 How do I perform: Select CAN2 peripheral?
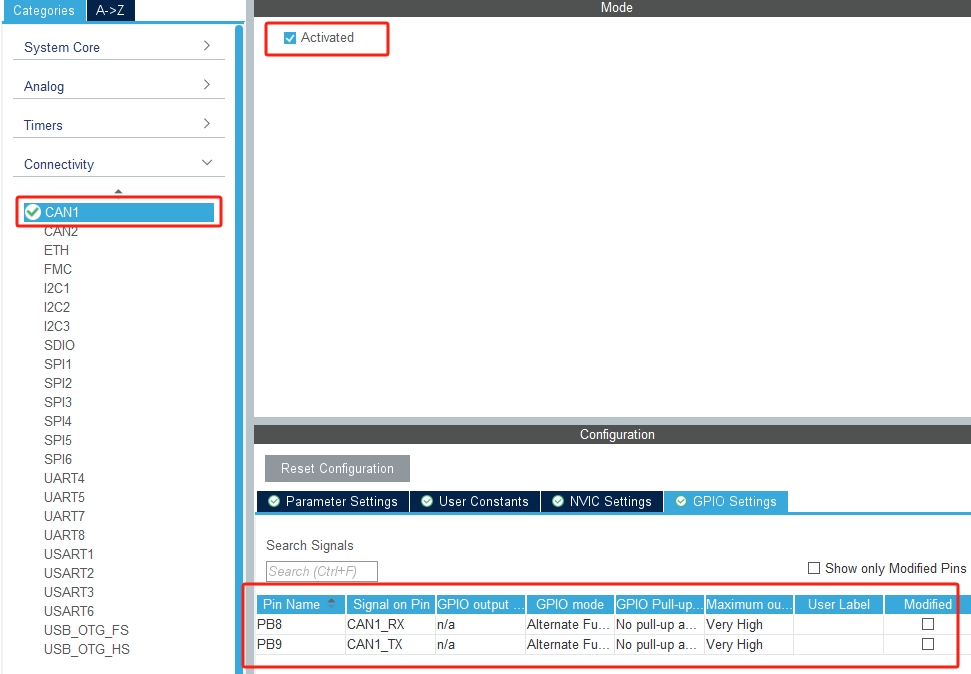click(x=61, y=232)
